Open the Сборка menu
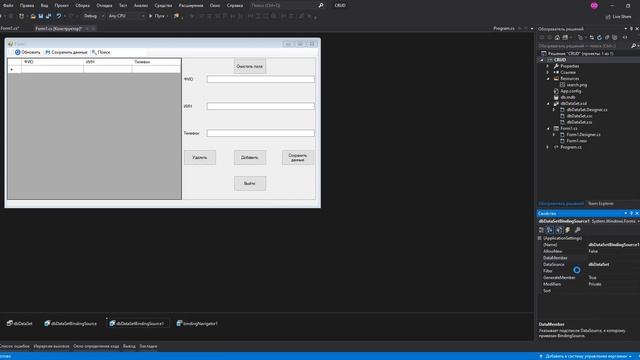The height and width of the screenshot is (360, 640). [82, 5]
